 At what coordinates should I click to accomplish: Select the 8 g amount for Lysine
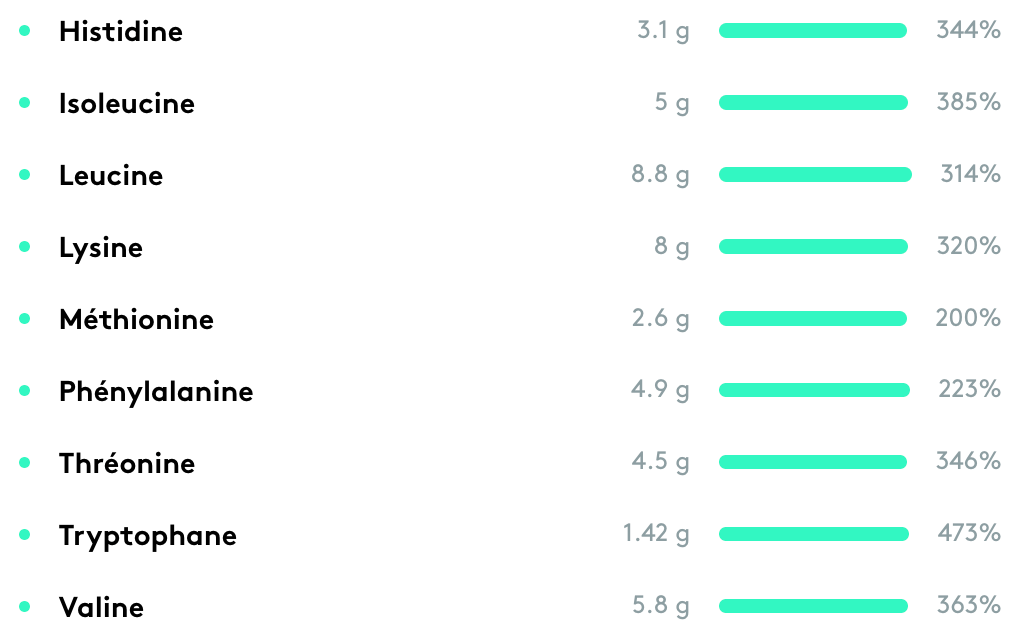coord(672,247)
